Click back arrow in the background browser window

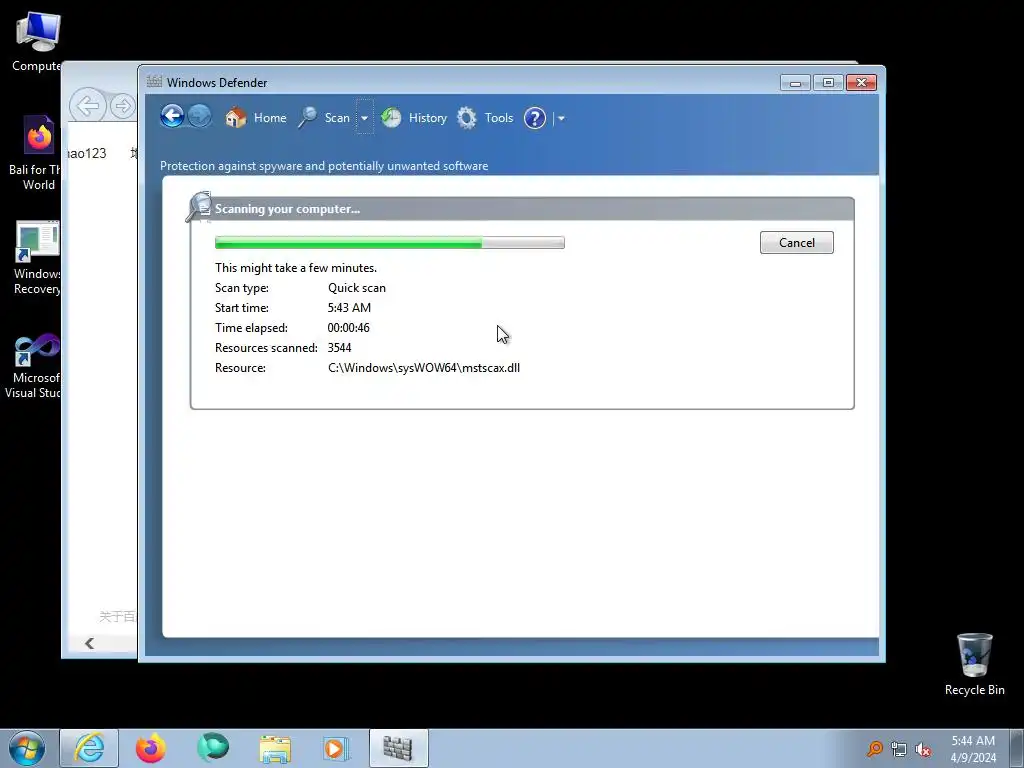coord(88,105)
